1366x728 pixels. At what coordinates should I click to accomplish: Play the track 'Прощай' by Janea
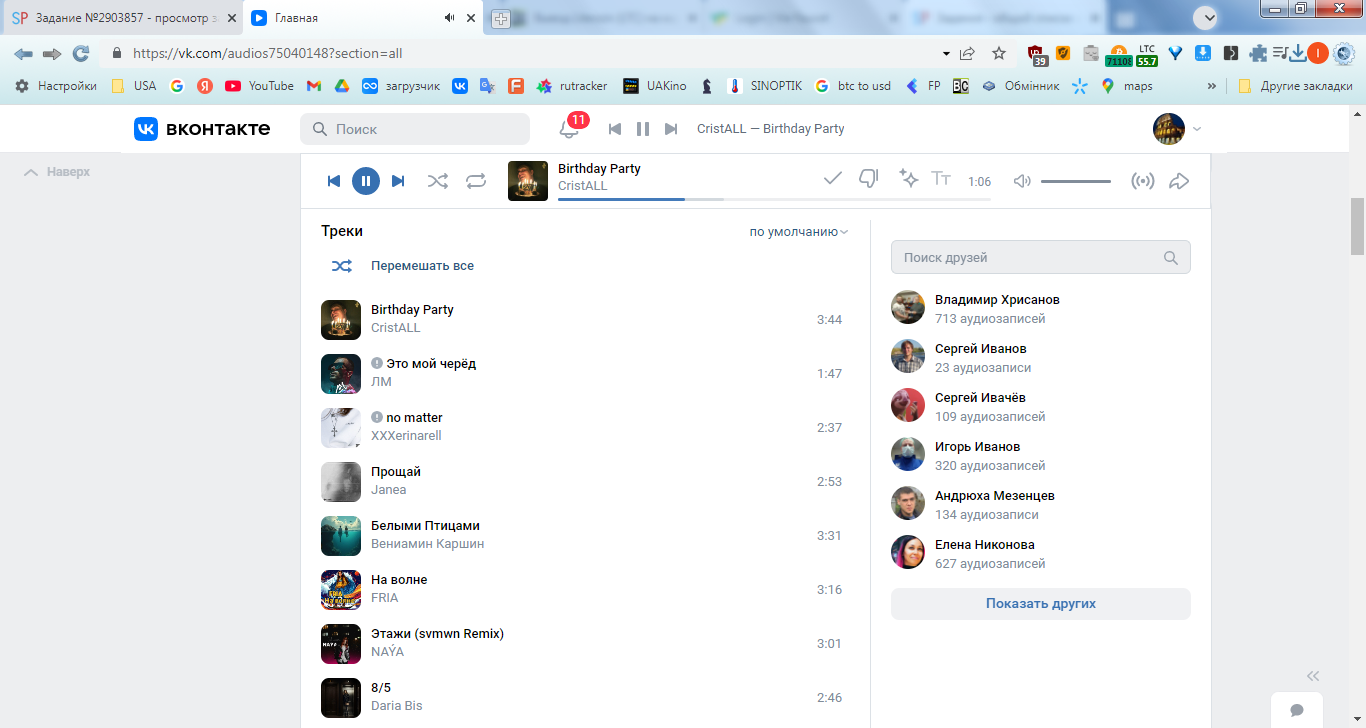pos(341,481)
